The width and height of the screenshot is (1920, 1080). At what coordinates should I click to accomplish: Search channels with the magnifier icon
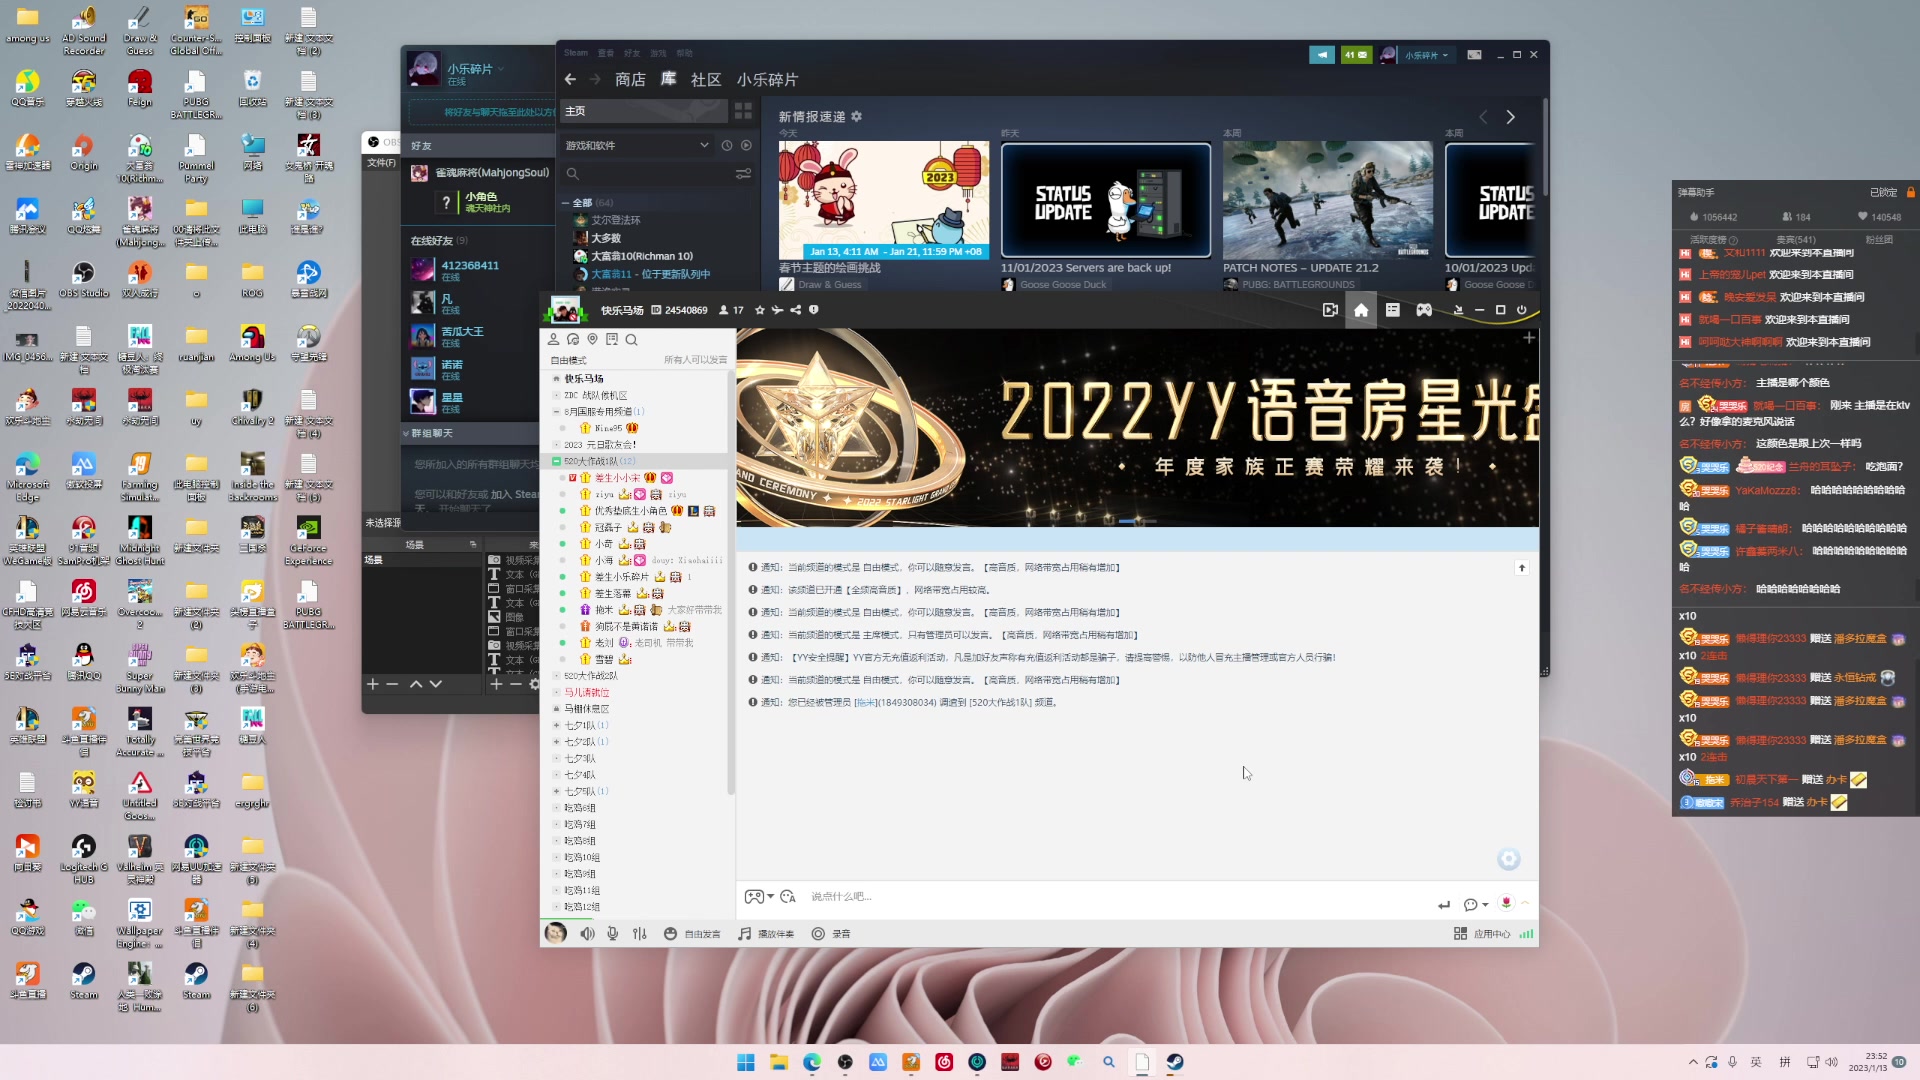point(631,340)
